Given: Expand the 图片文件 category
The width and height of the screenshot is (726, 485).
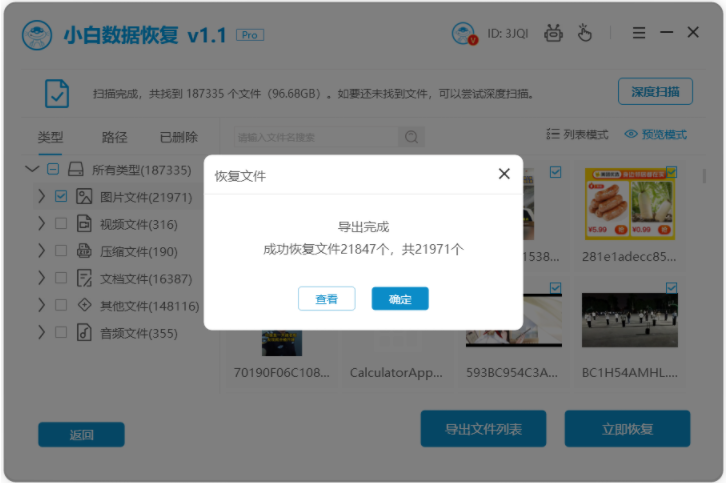Looking at the screenshot, I should pyautogui.click(x=41, y=196).
